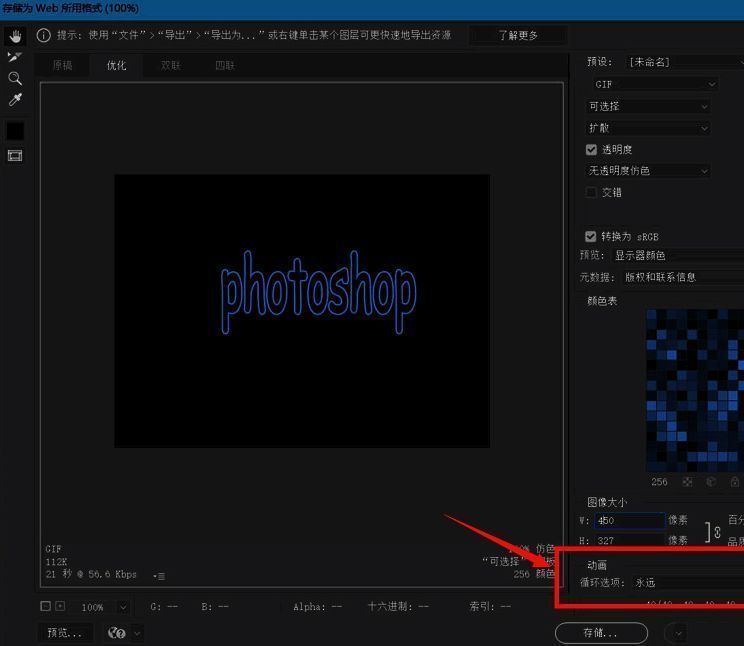The height and width of the screenshot is (646, 744).
Task: Click the 了解更多 button
Action: 518,36
